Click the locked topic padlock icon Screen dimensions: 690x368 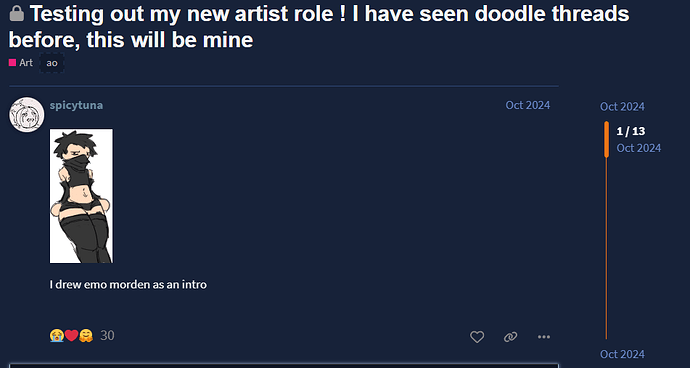click(17, 13)
